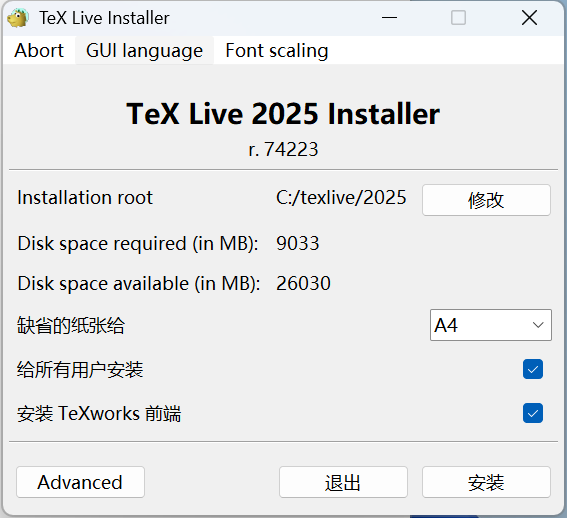Viewport: 567px width, 518px height.
Task: Uncheck the 给所有用户安装 checkbox
Action: coord(533,369)
